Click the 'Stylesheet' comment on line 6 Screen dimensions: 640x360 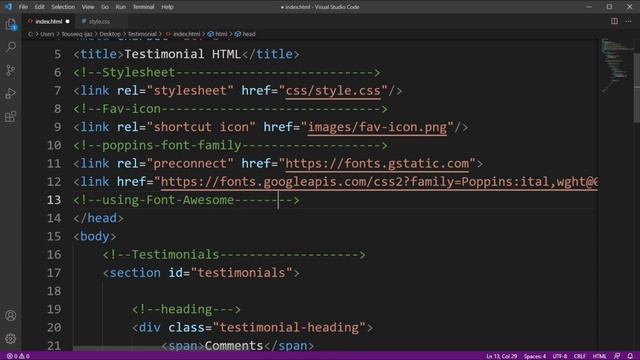(x=139, y=72)
